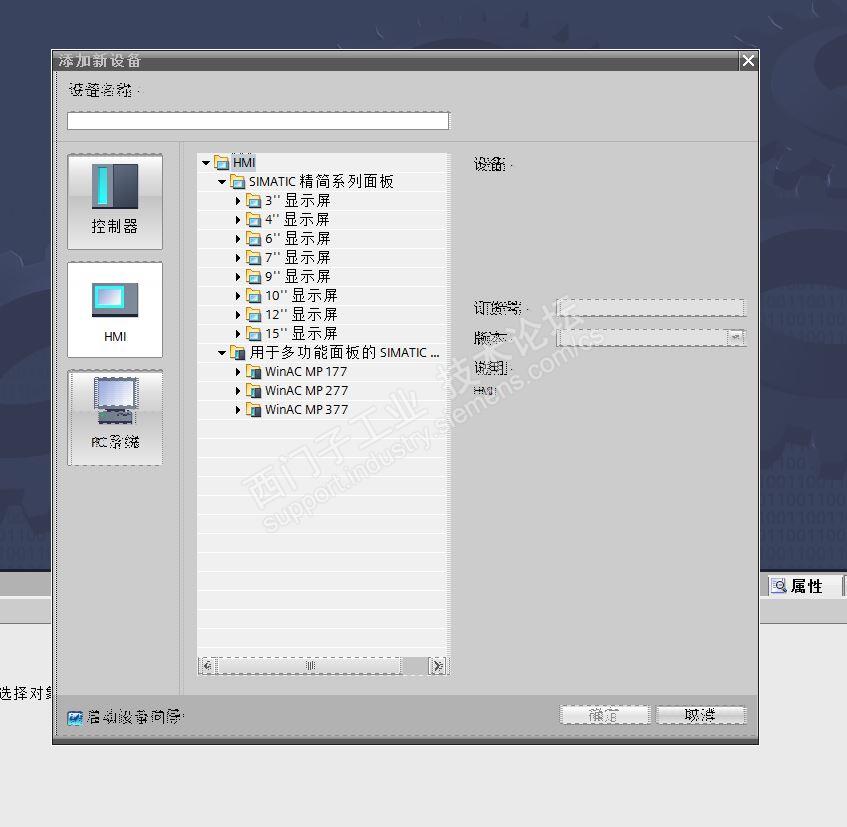
Task: Click the WinAC MP 377 folder icon
Action: (253, 409)
